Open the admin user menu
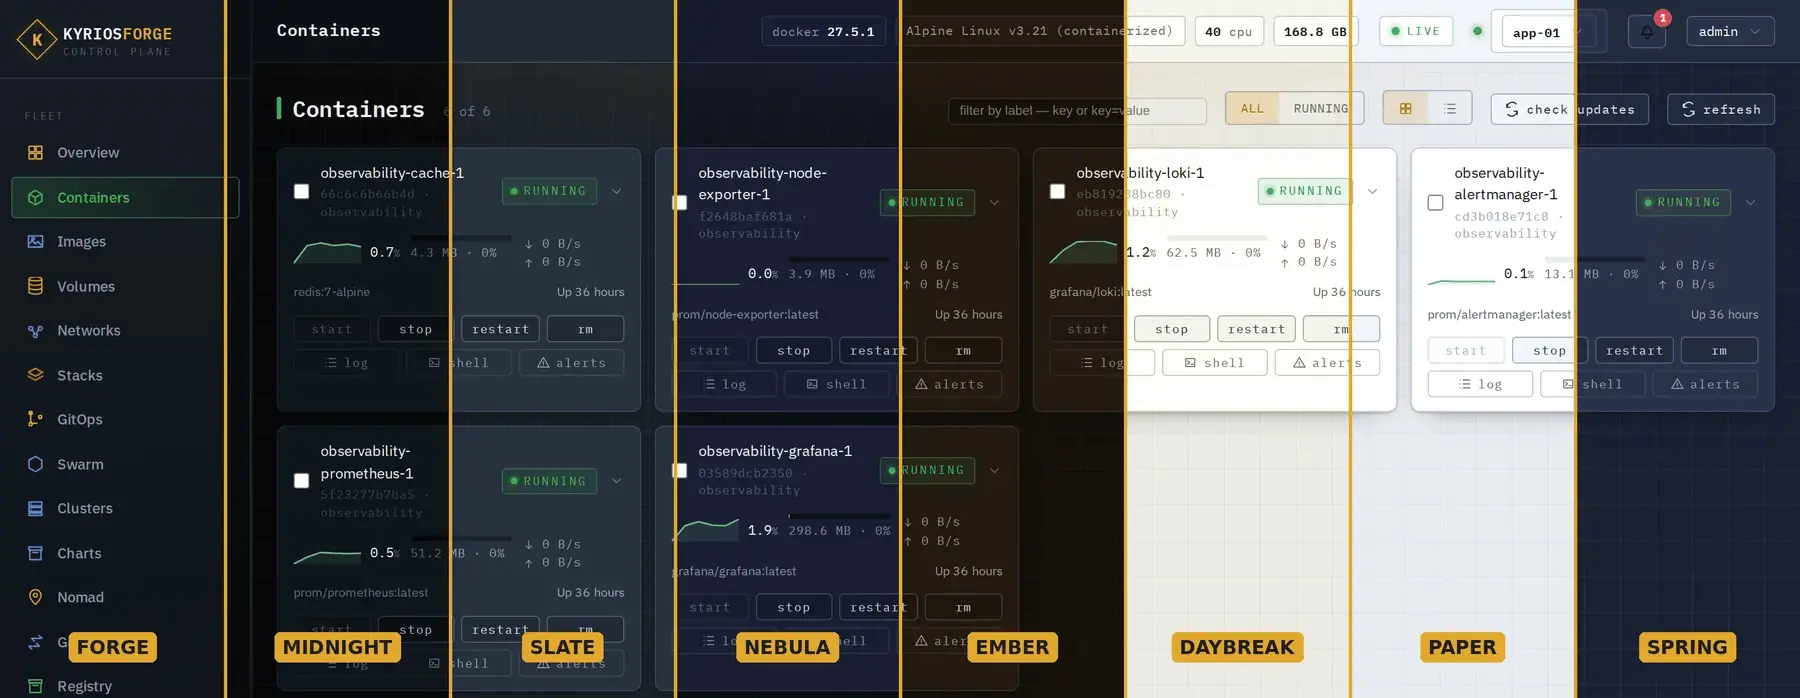 click(1730, 32)
